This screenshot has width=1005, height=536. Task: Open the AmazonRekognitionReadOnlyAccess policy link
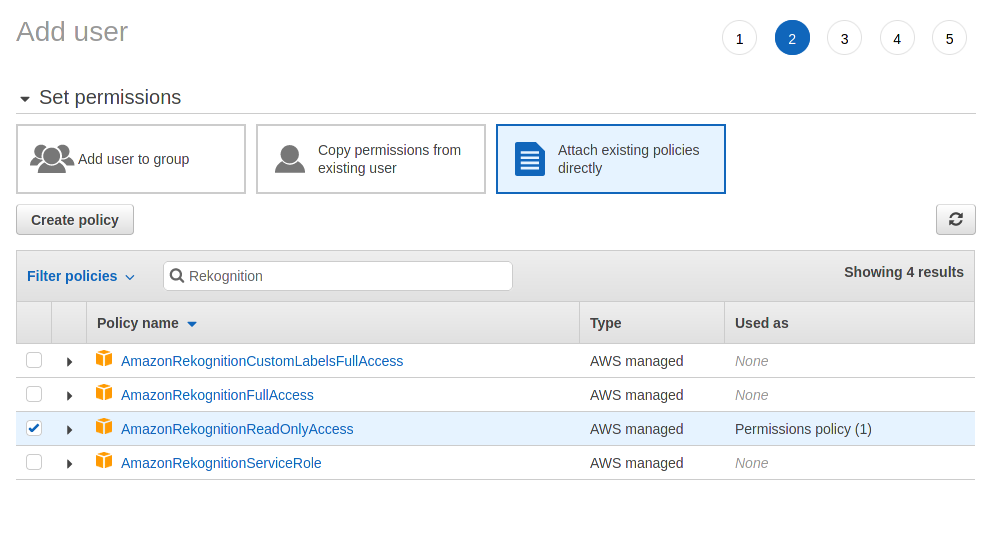click(237, 429)
